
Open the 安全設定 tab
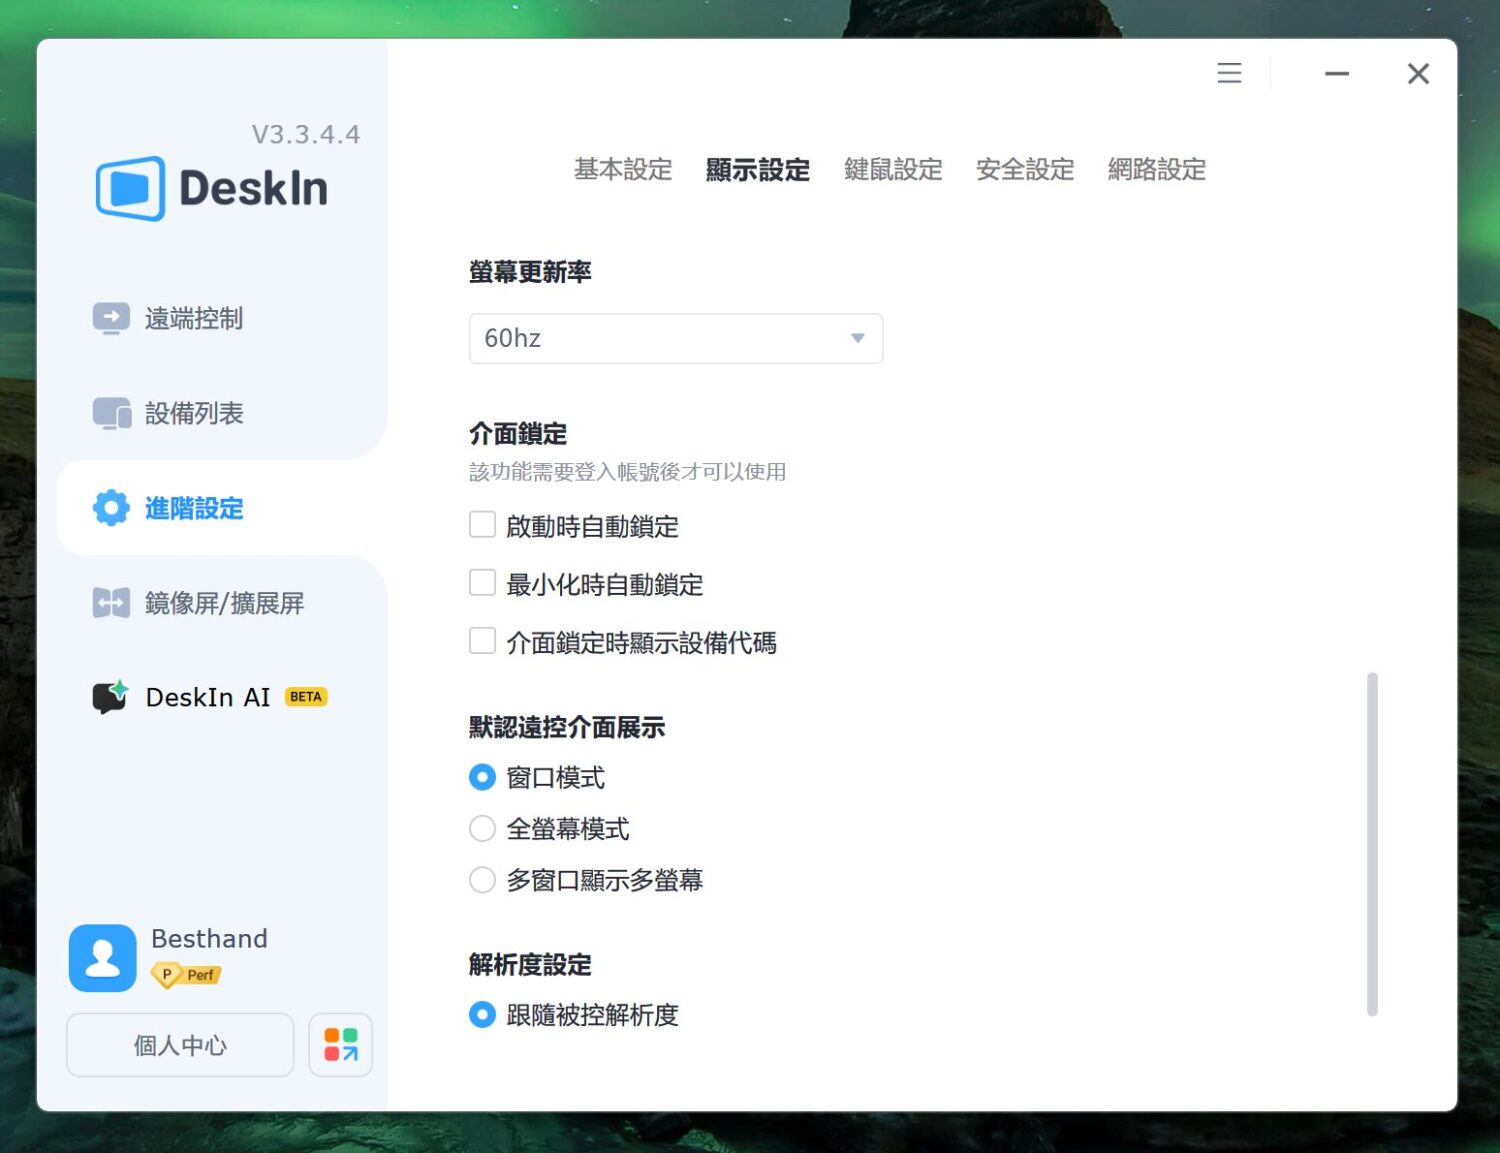pyautogui.click(x=1025, y=169)
